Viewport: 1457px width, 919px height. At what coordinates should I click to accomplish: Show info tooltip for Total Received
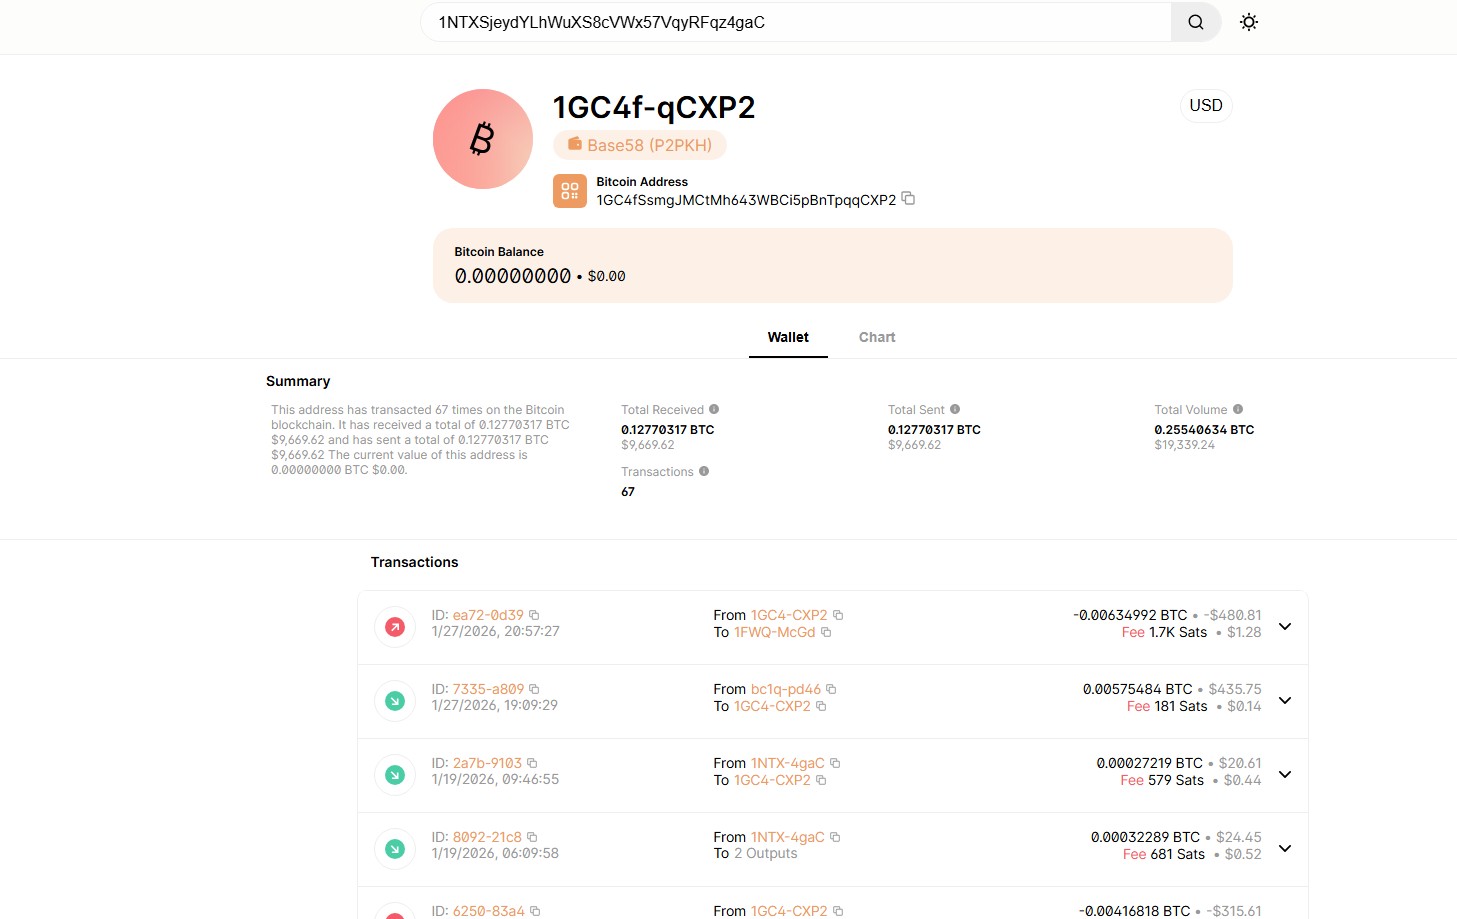pos(714,409)
